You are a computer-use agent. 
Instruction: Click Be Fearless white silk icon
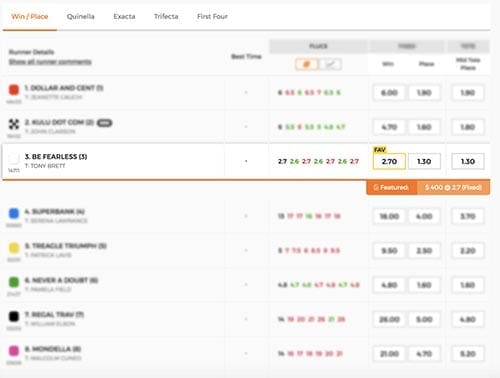[x=14, y=158]
